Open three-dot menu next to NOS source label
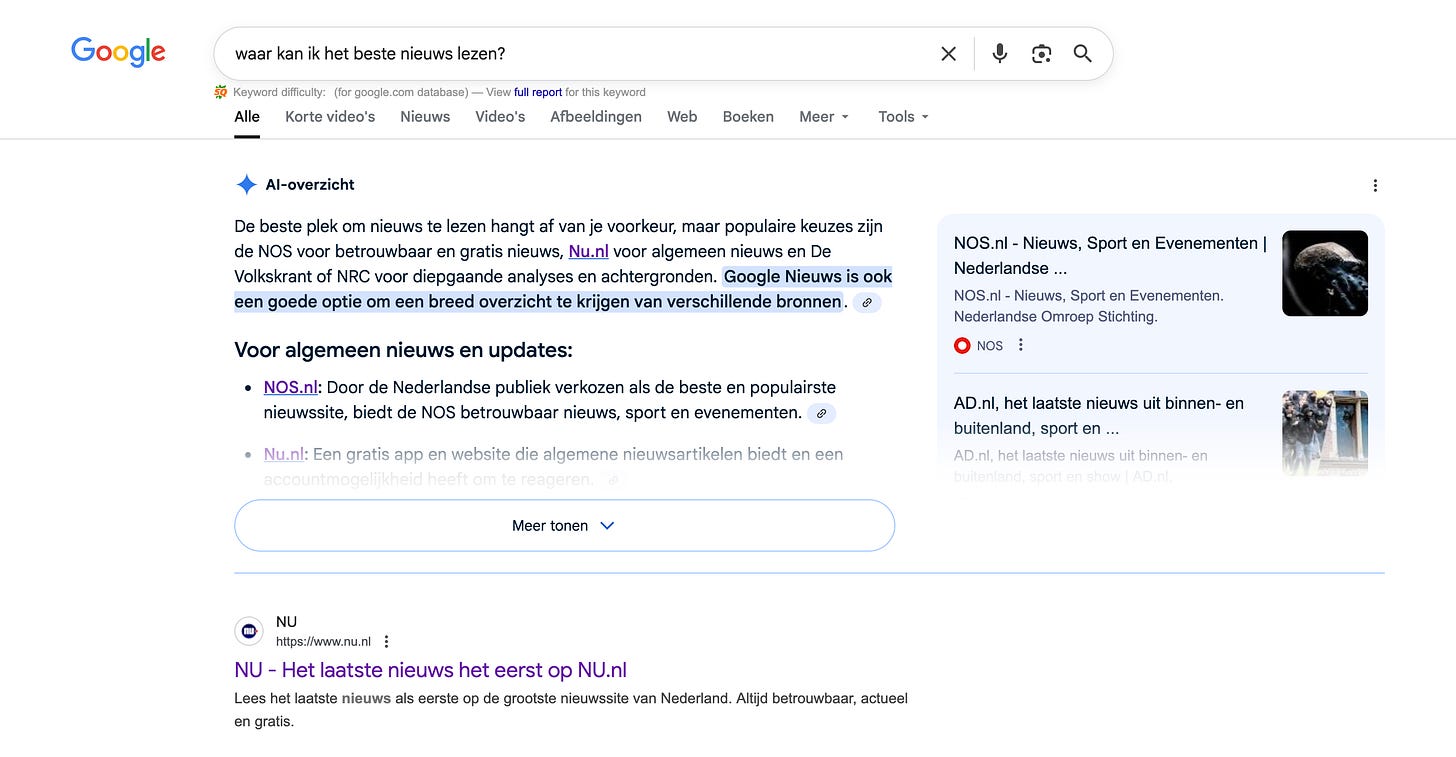Viewport: 1456px width, 757px height. click(x=1021, y=345)
